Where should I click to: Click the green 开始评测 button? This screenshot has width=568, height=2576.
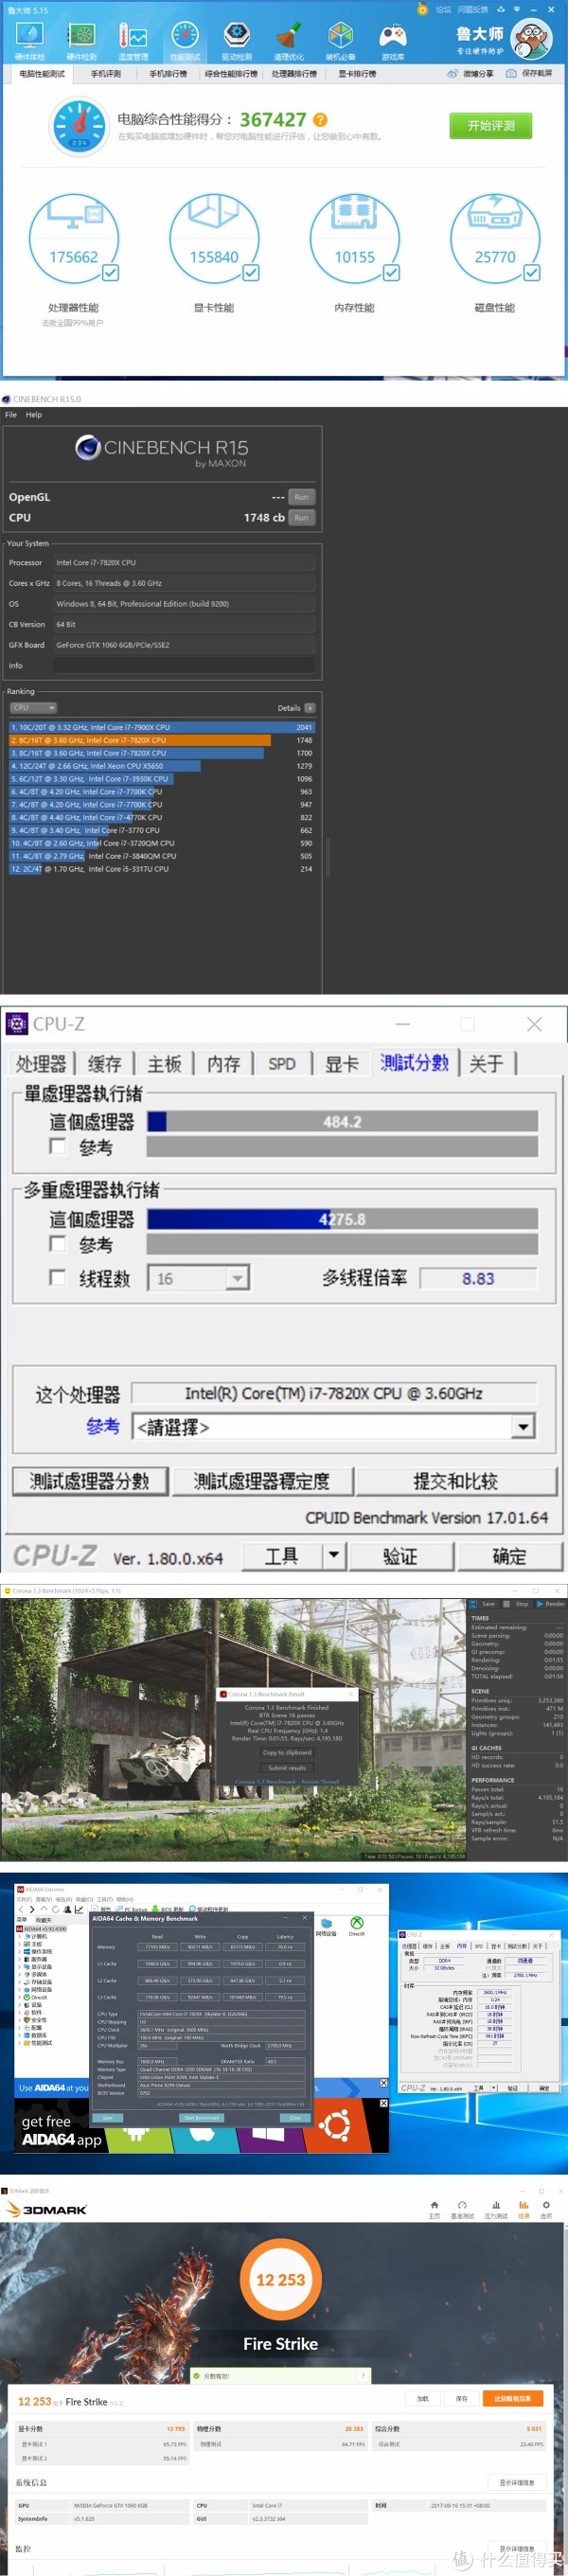coord(491,126)
